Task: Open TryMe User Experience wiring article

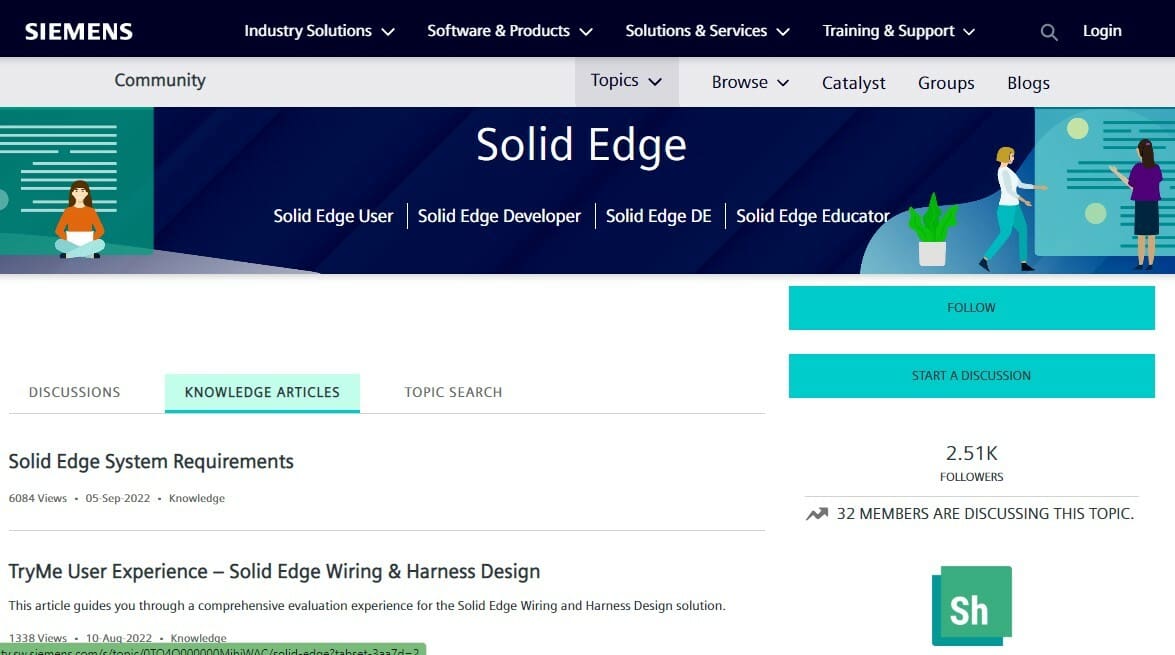Action: coord(274,571)
